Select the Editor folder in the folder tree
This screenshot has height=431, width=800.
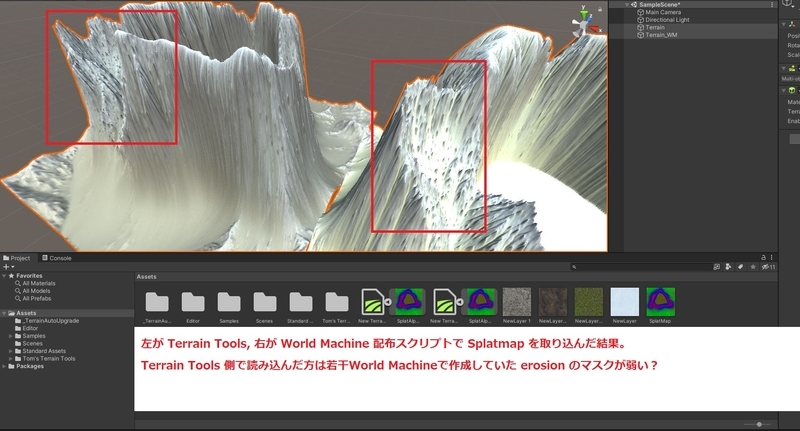(x=30, y=328)
